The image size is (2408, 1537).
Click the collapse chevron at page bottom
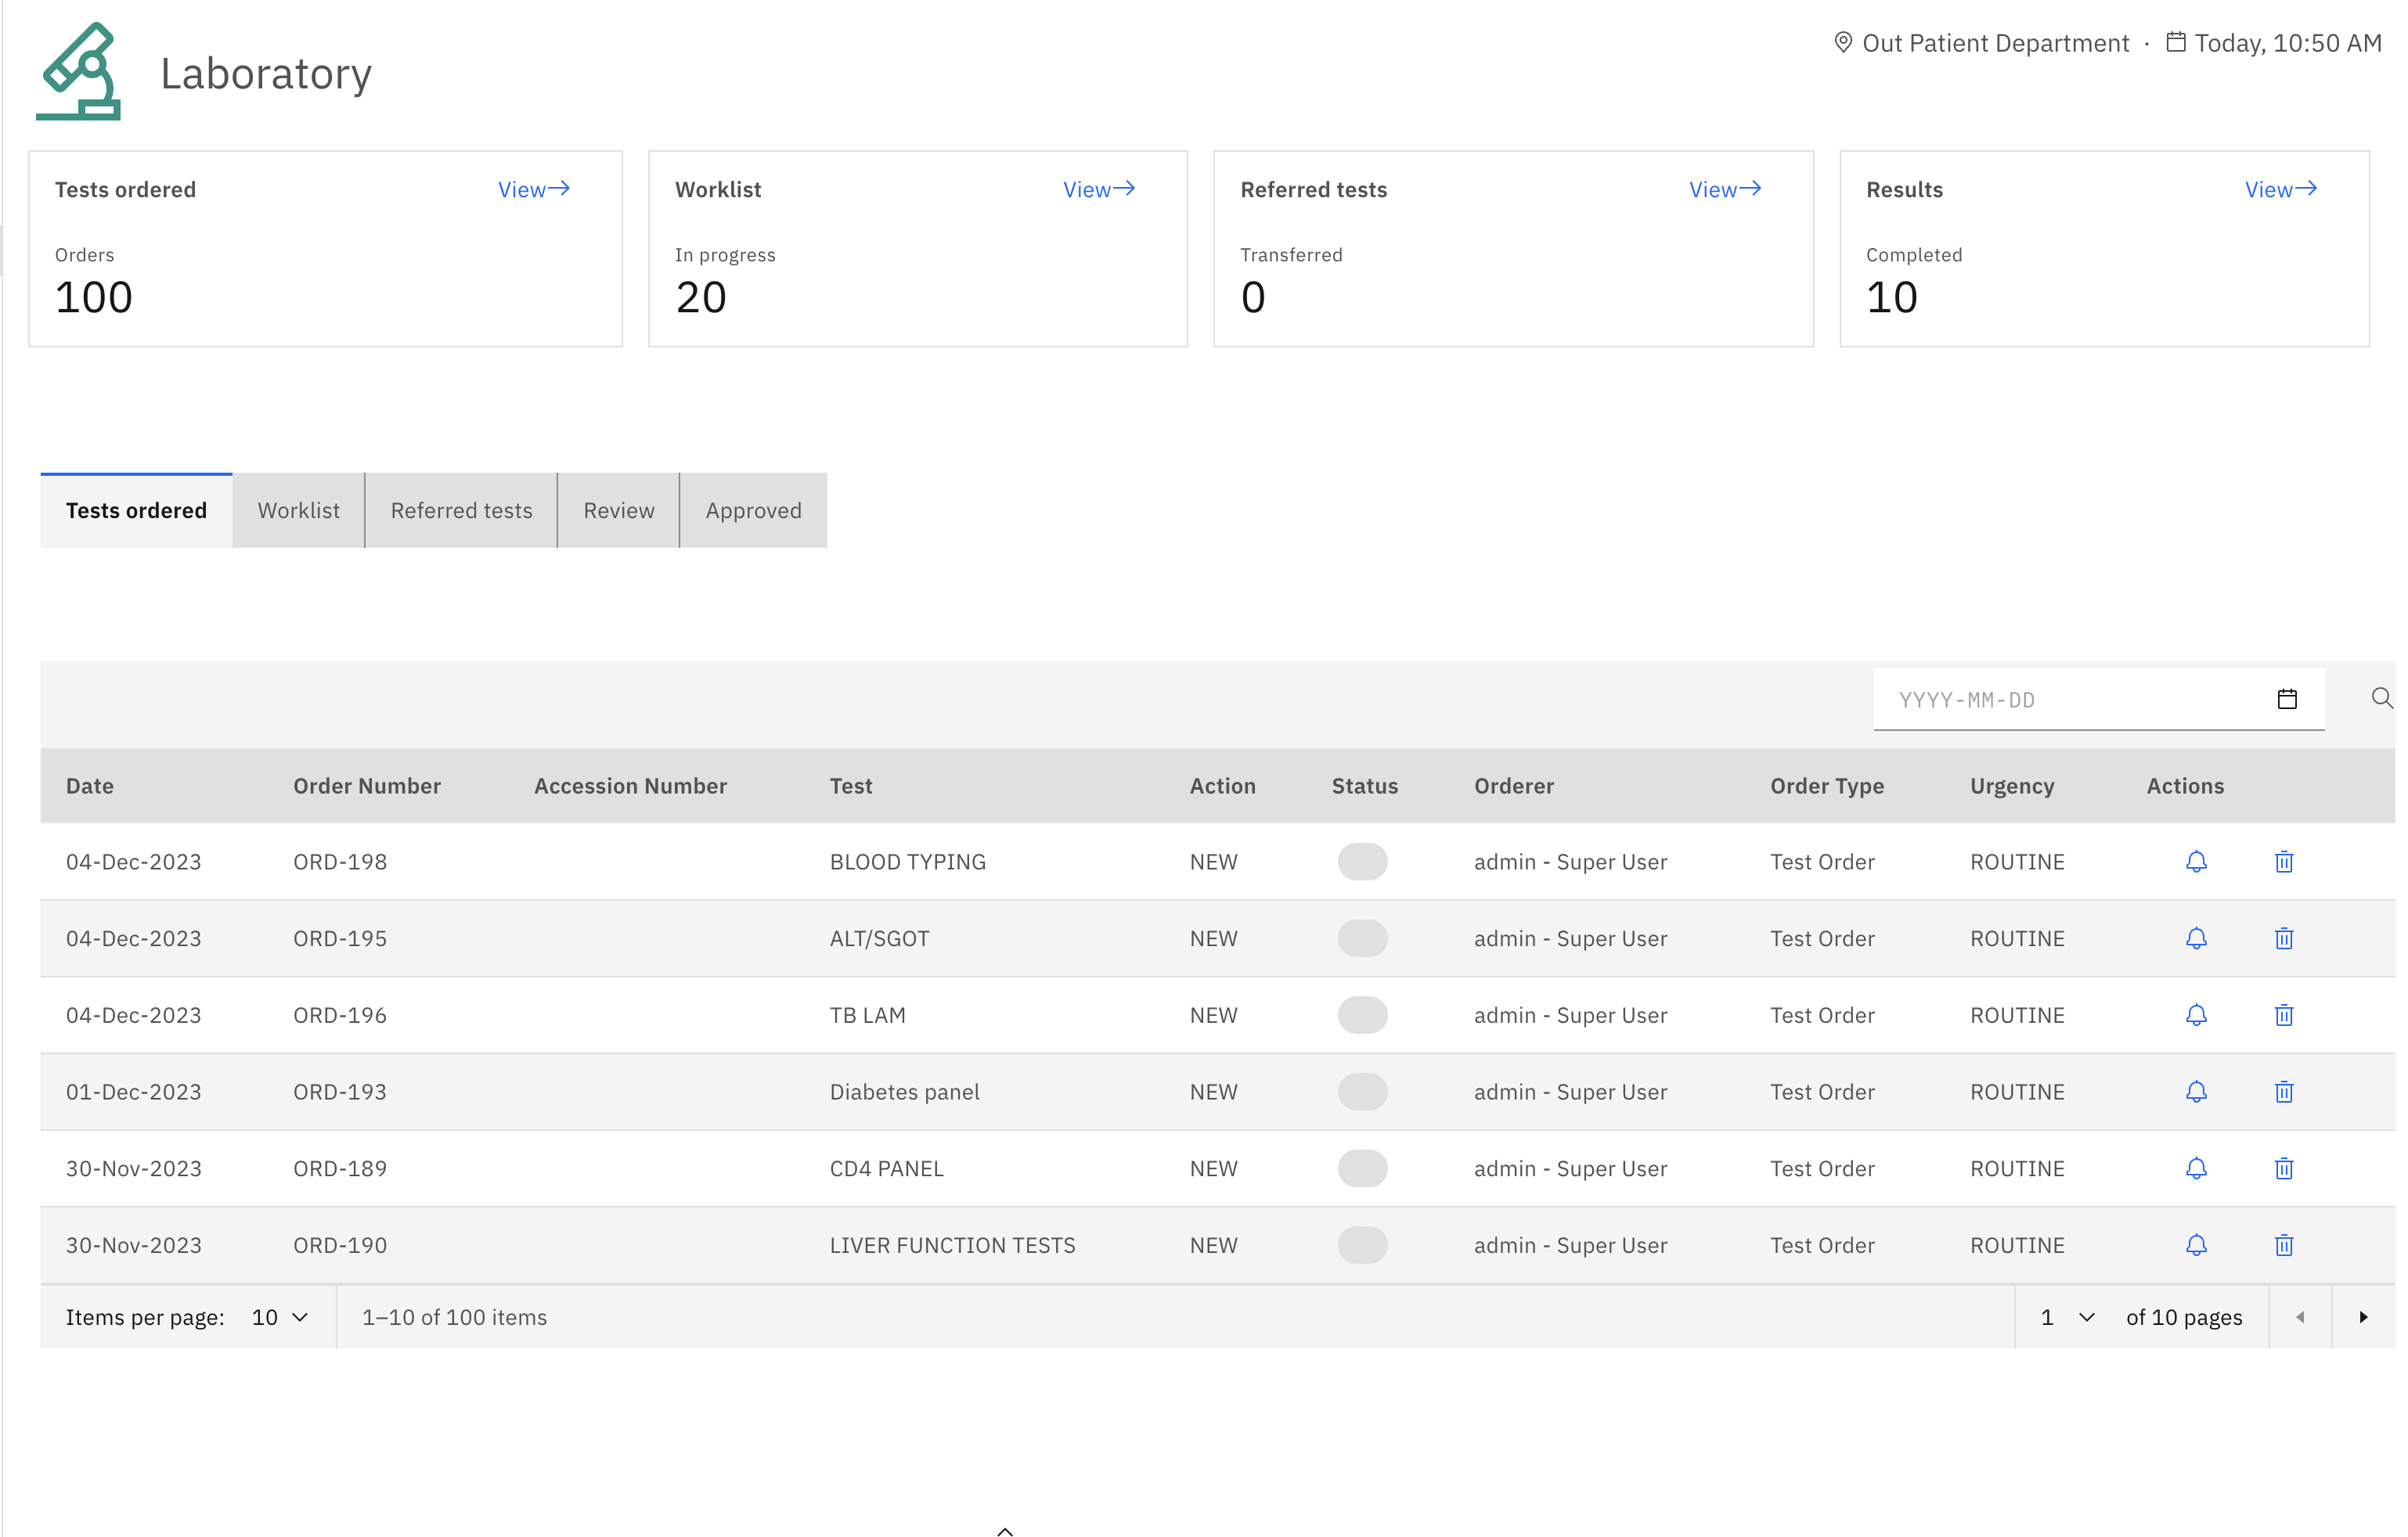(x=1005, y=1530)
